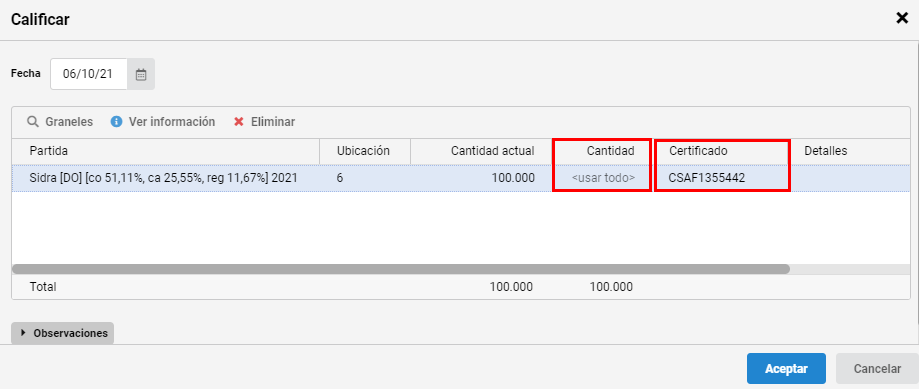Click the red Eliminar cross icon
Screen dimensions: 919x389
click(239, 122)
